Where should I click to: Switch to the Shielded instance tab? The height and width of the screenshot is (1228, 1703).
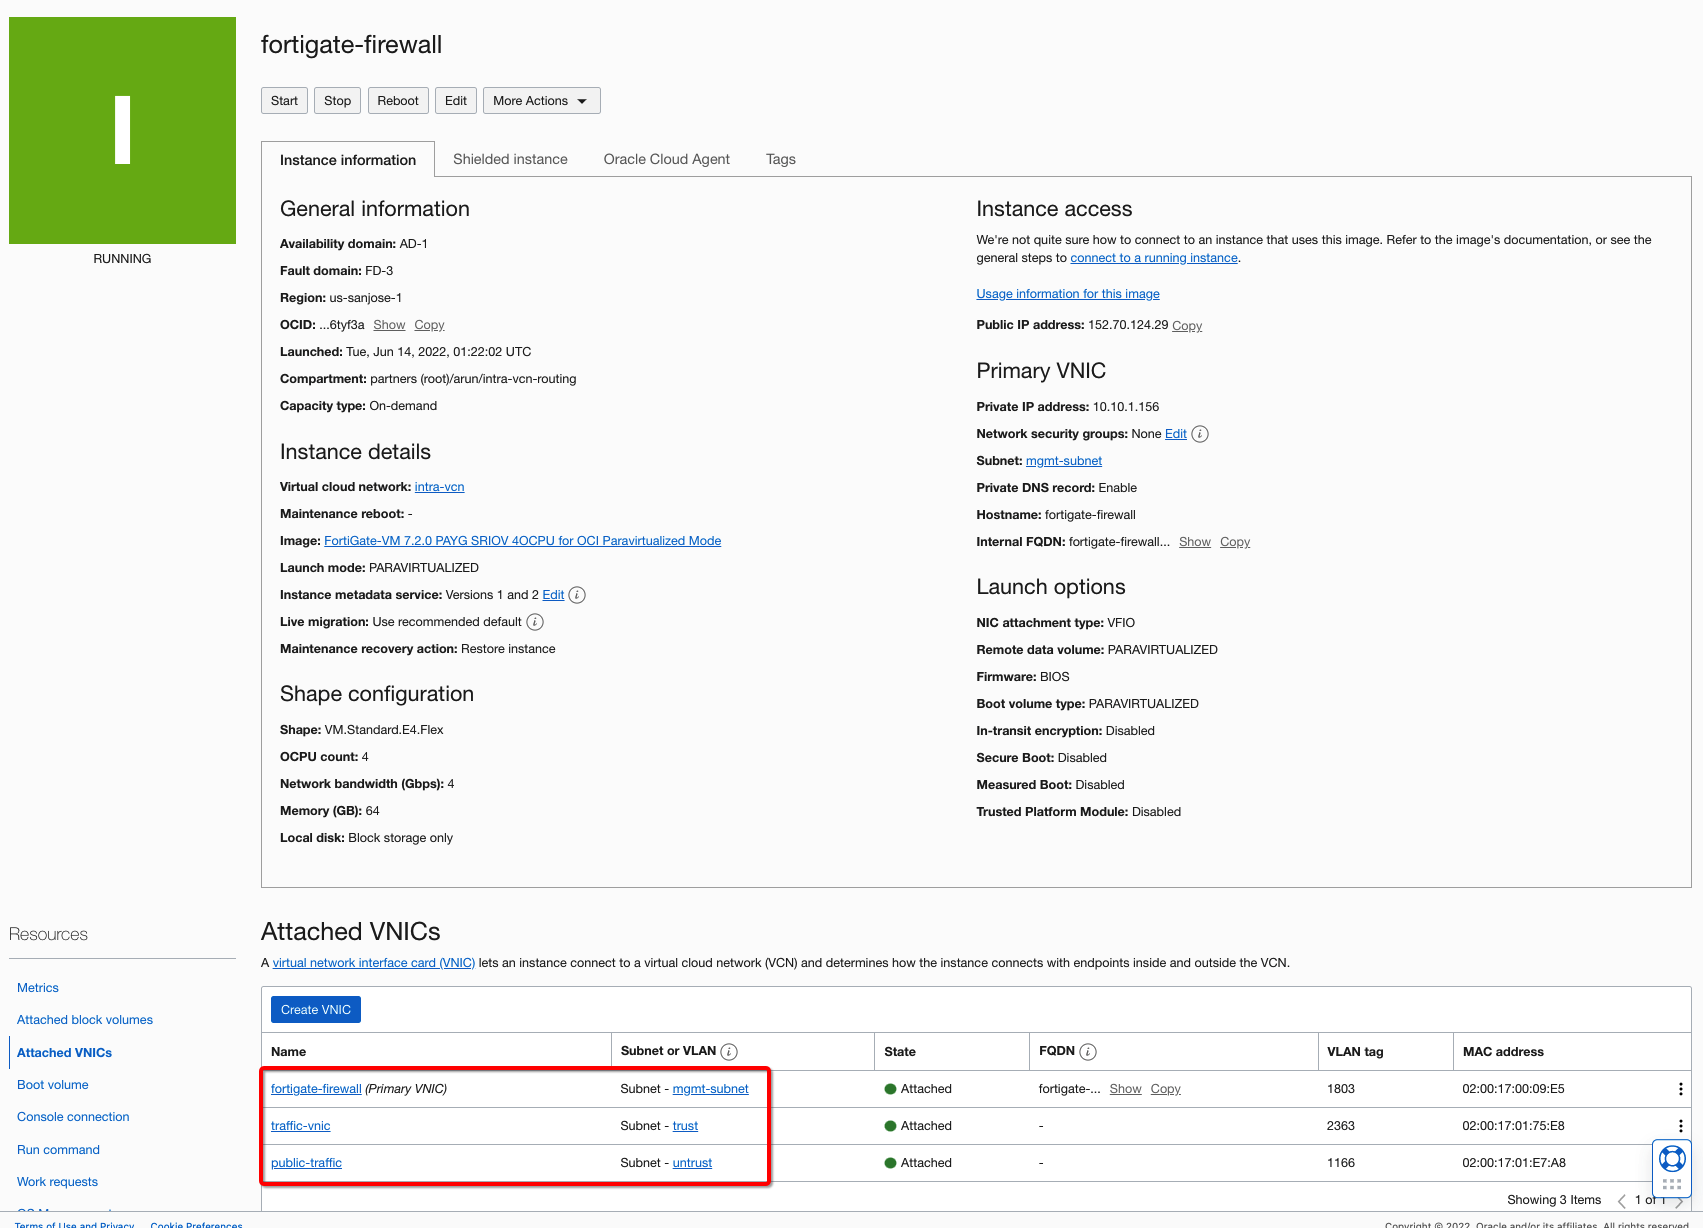point(510,159)
